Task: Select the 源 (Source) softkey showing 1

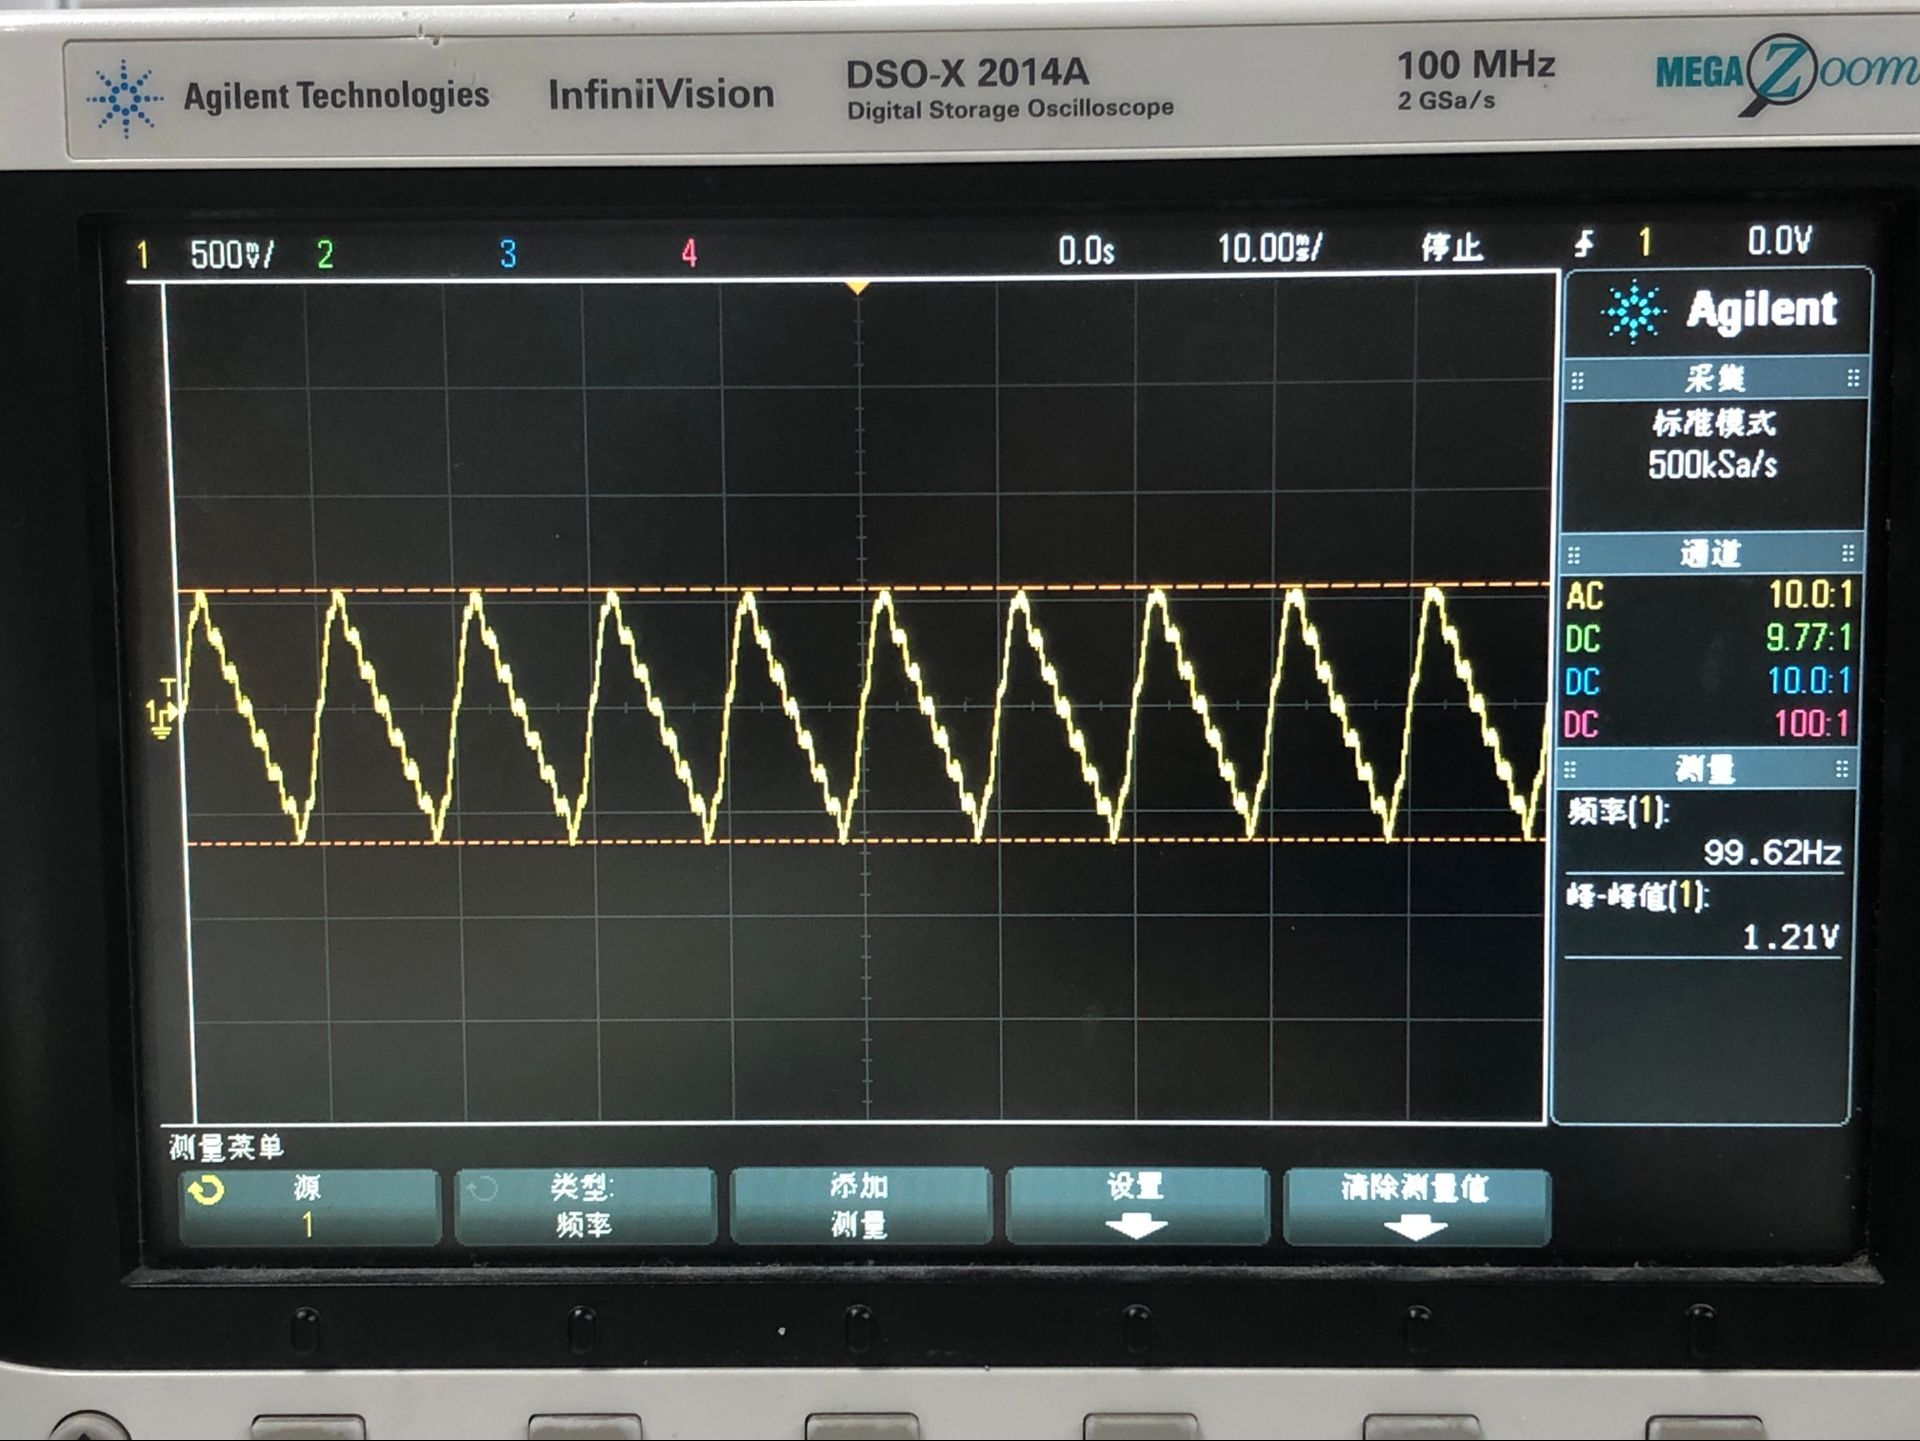Action: [x=310, y=1207]
